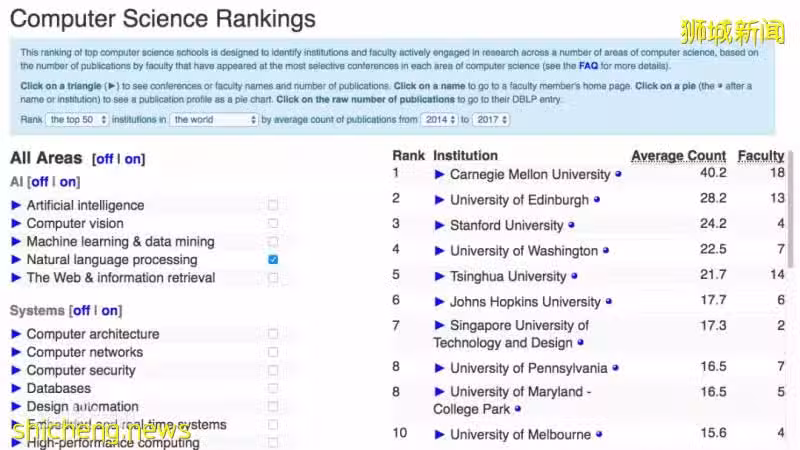Viewport: 800px width, 450px height.
Task: Open pie chart for University of Edinburgh
Action: pos(596,200)
